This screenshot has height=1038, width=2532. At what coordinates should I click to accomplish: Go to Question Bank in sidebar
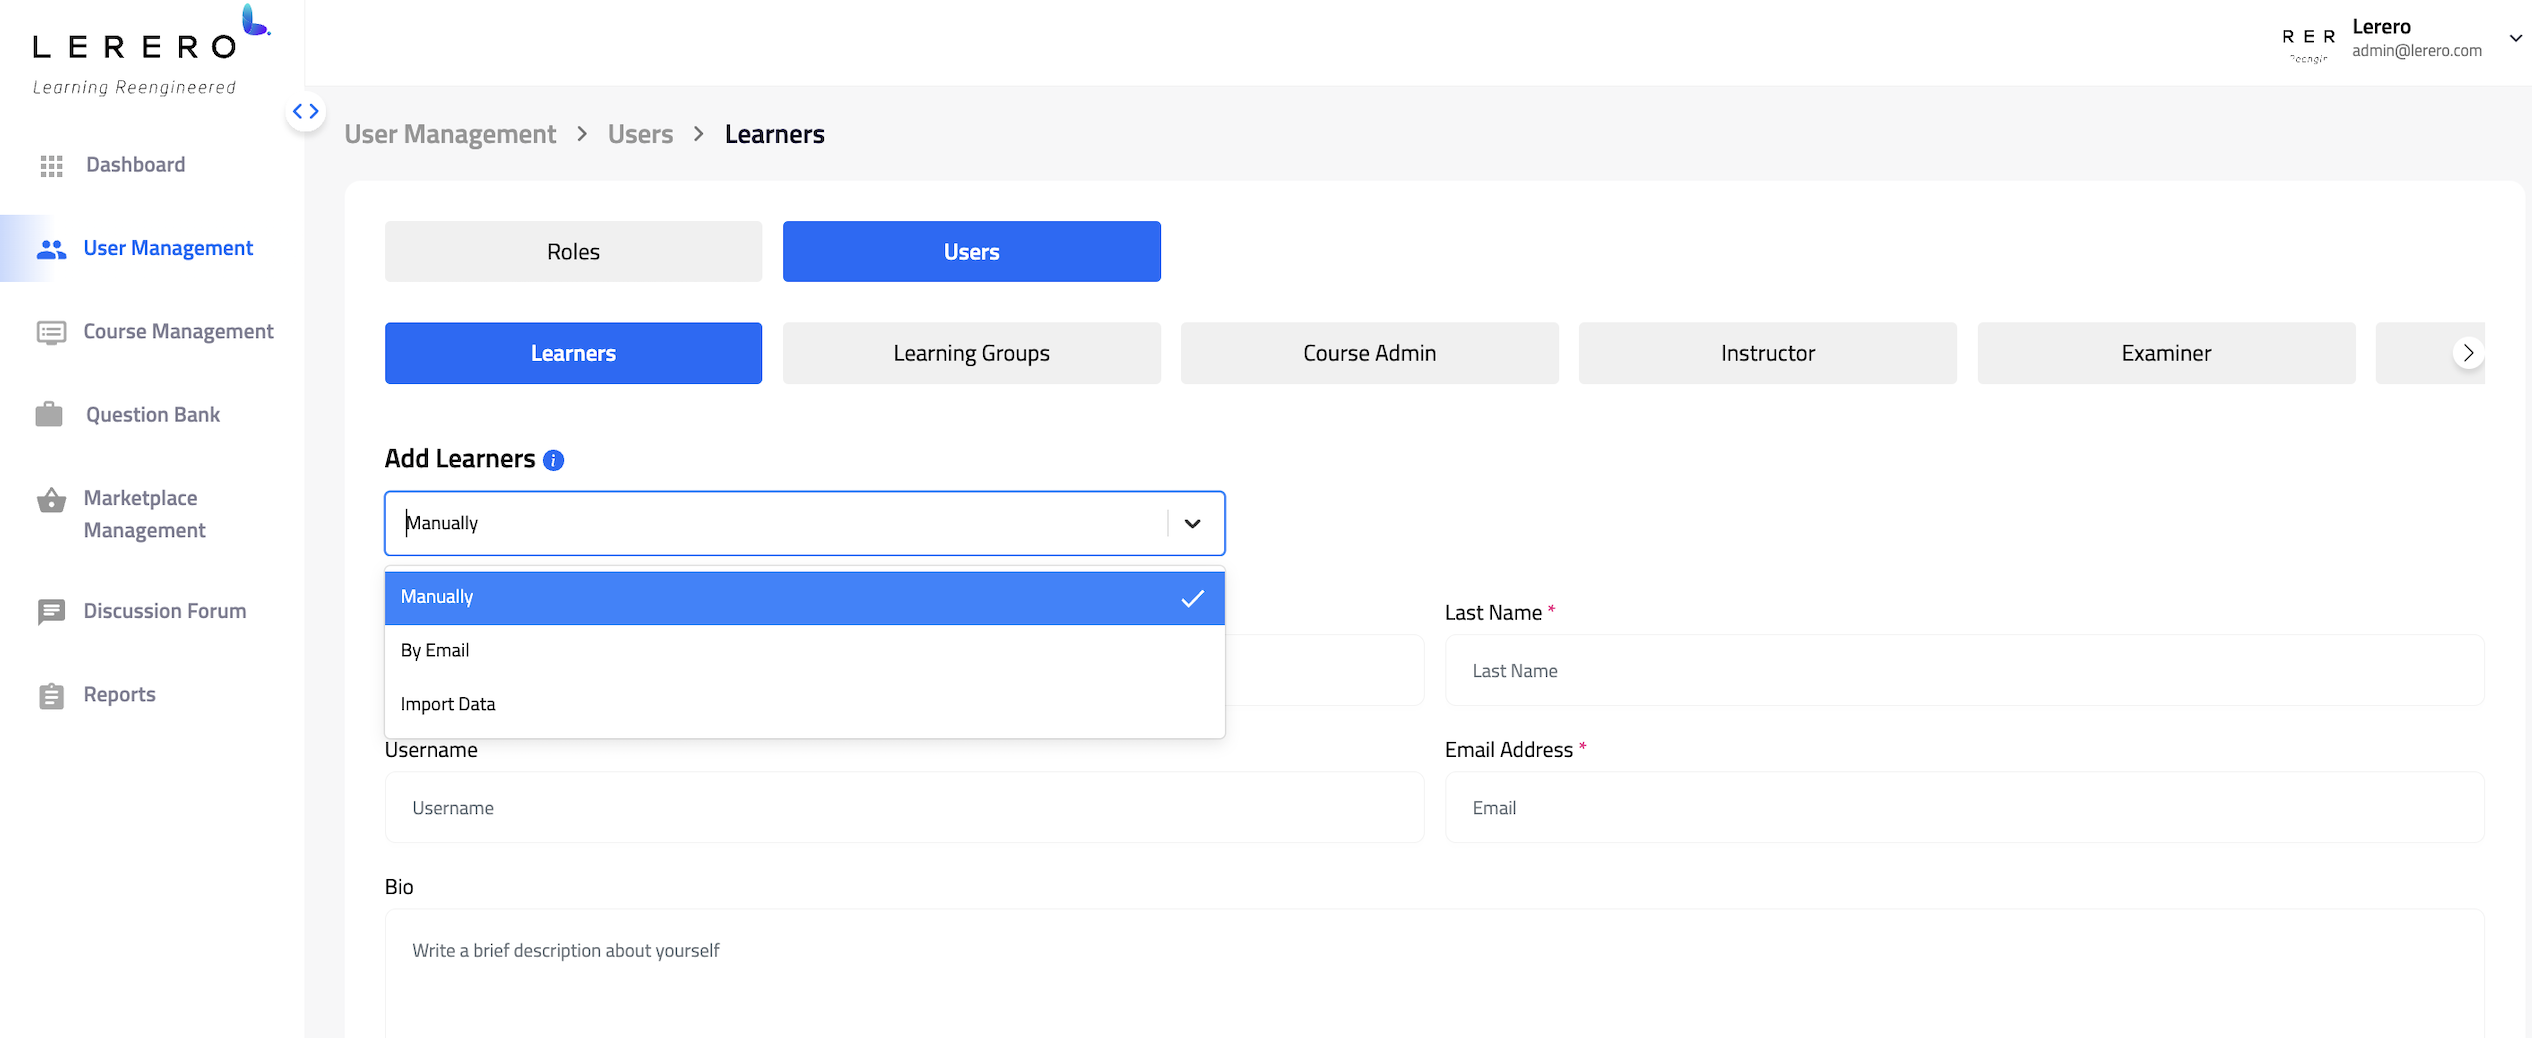[x=153, y=415]
